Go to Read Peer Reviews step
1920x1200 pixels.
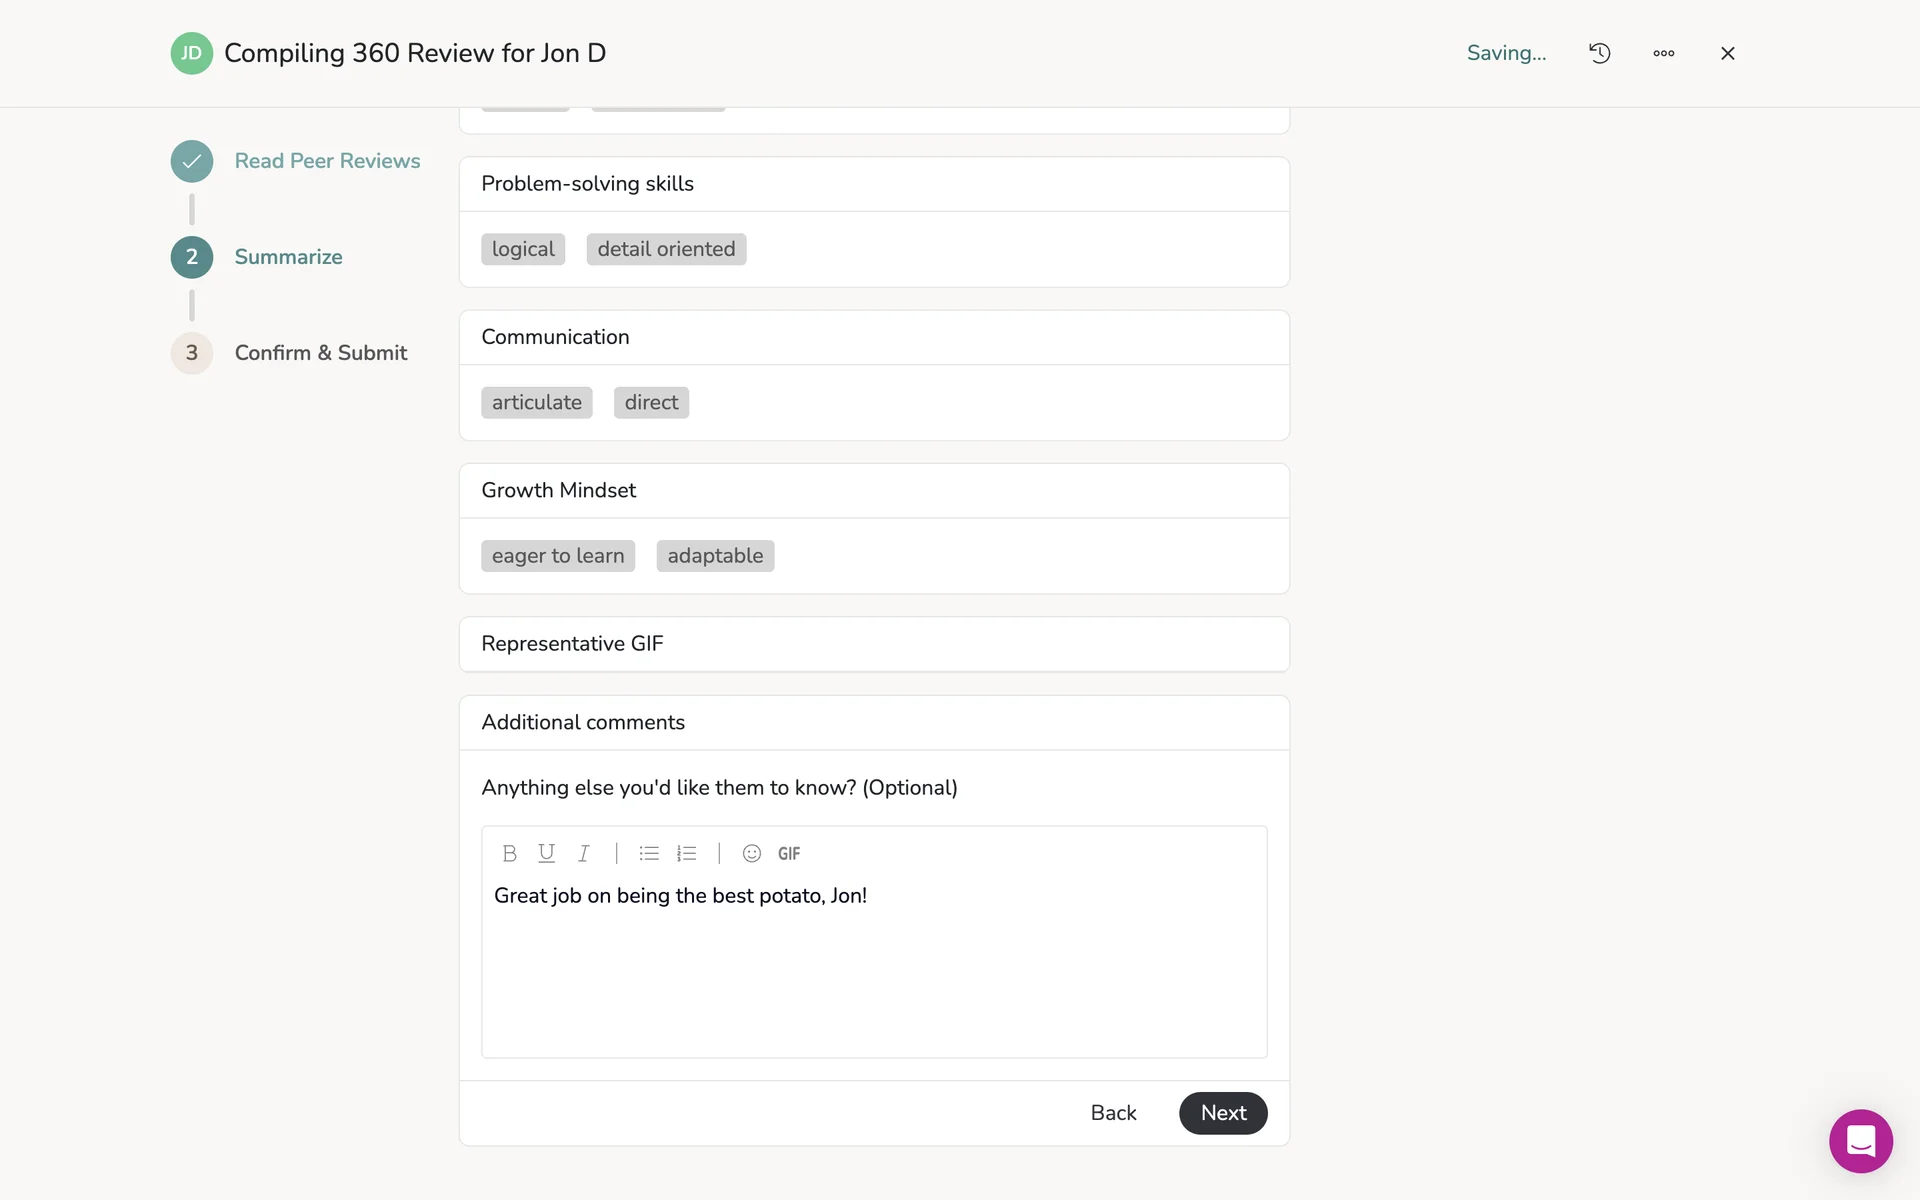point(327,161)
